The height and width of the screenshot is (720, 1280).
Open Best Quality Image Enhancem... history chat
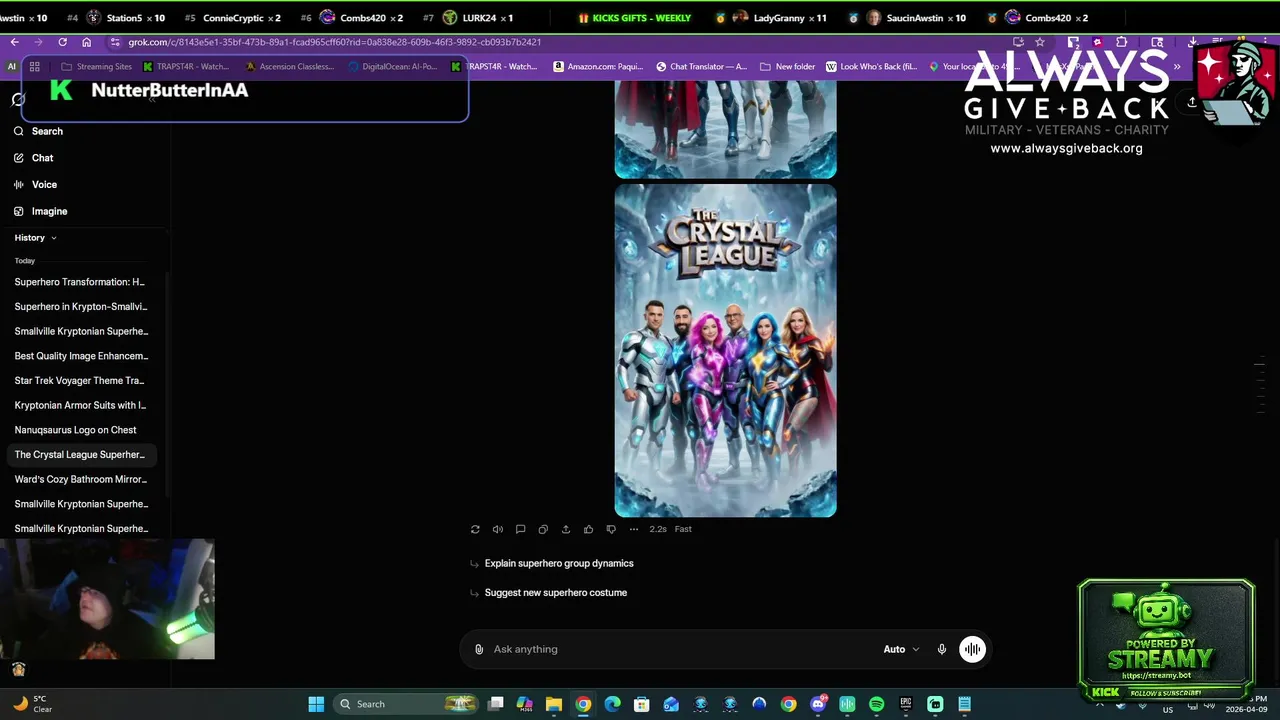coord(80,356)
